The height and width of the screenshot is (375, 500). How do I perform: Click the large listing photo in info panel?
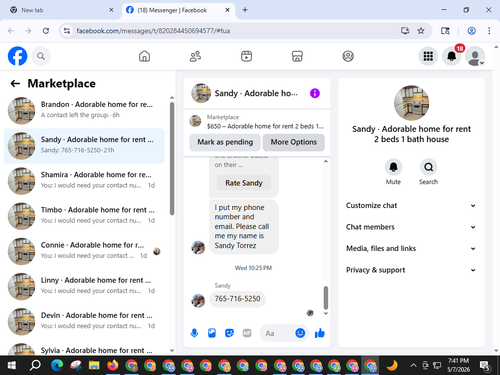(x=411, y=102)
